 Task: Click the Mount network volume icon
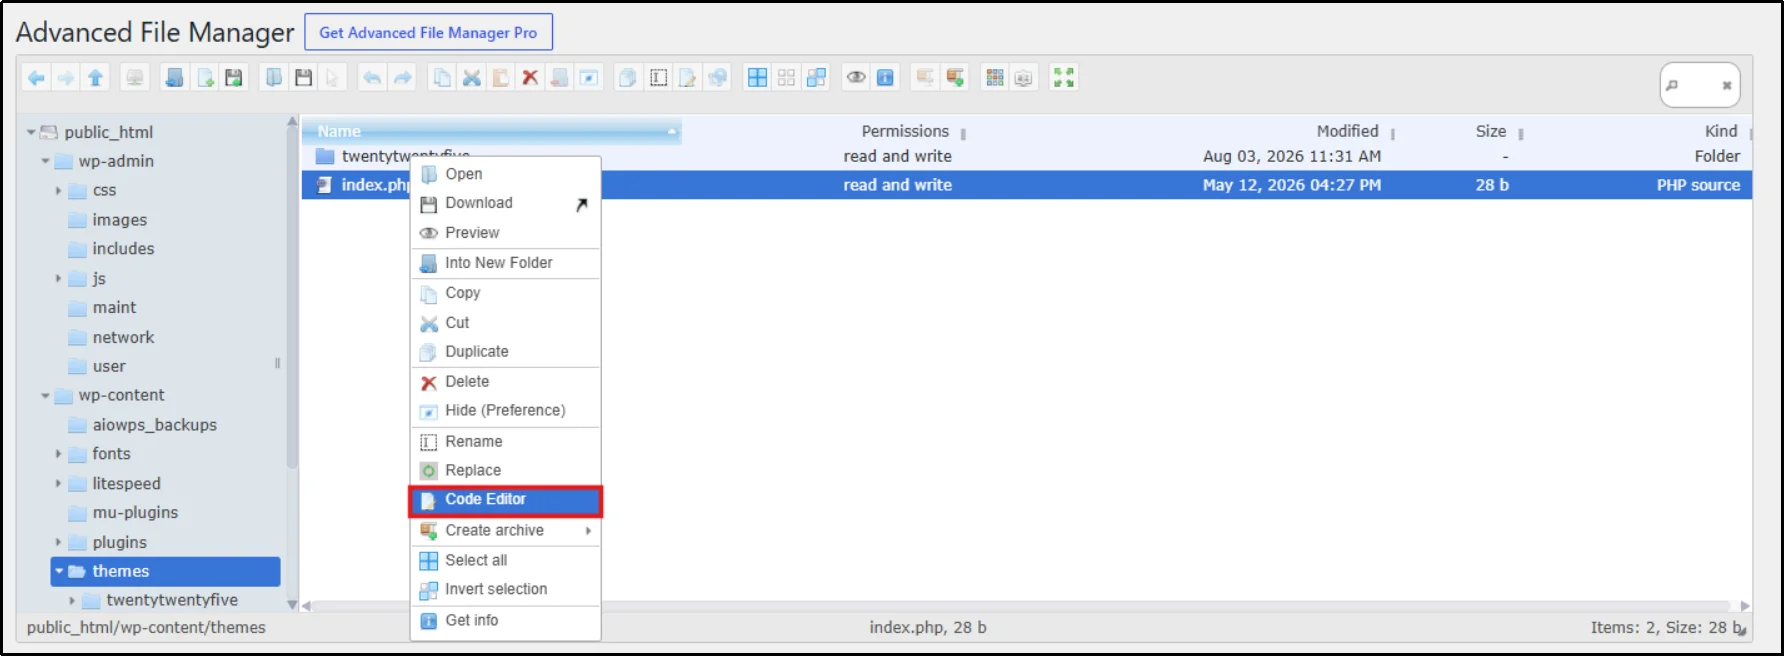pyautogui.click(x=135, y=78)
